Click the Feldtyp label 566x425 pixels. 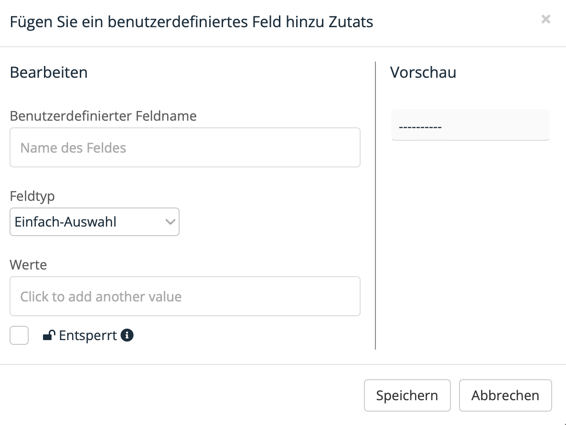pyautogui.click(x=32, y=196)
